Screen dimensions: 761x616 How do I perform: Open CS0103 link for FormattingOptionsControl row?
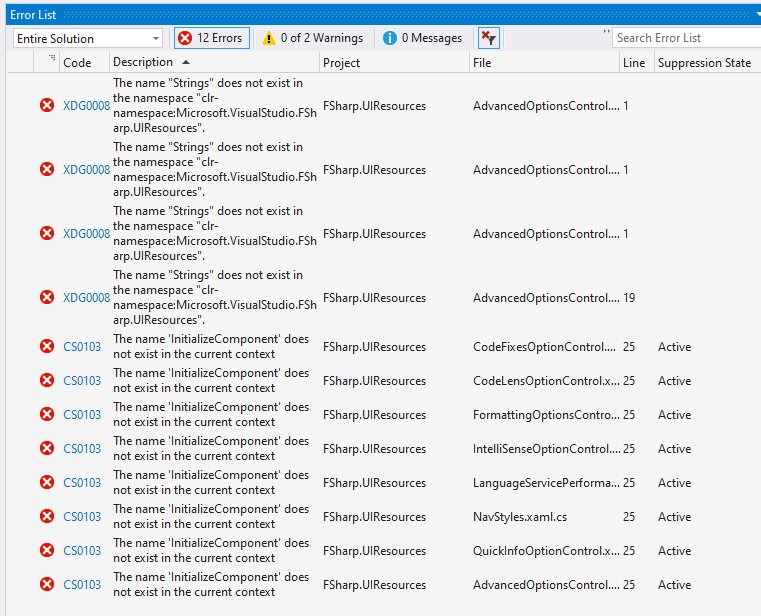click(x=82, y=415)
